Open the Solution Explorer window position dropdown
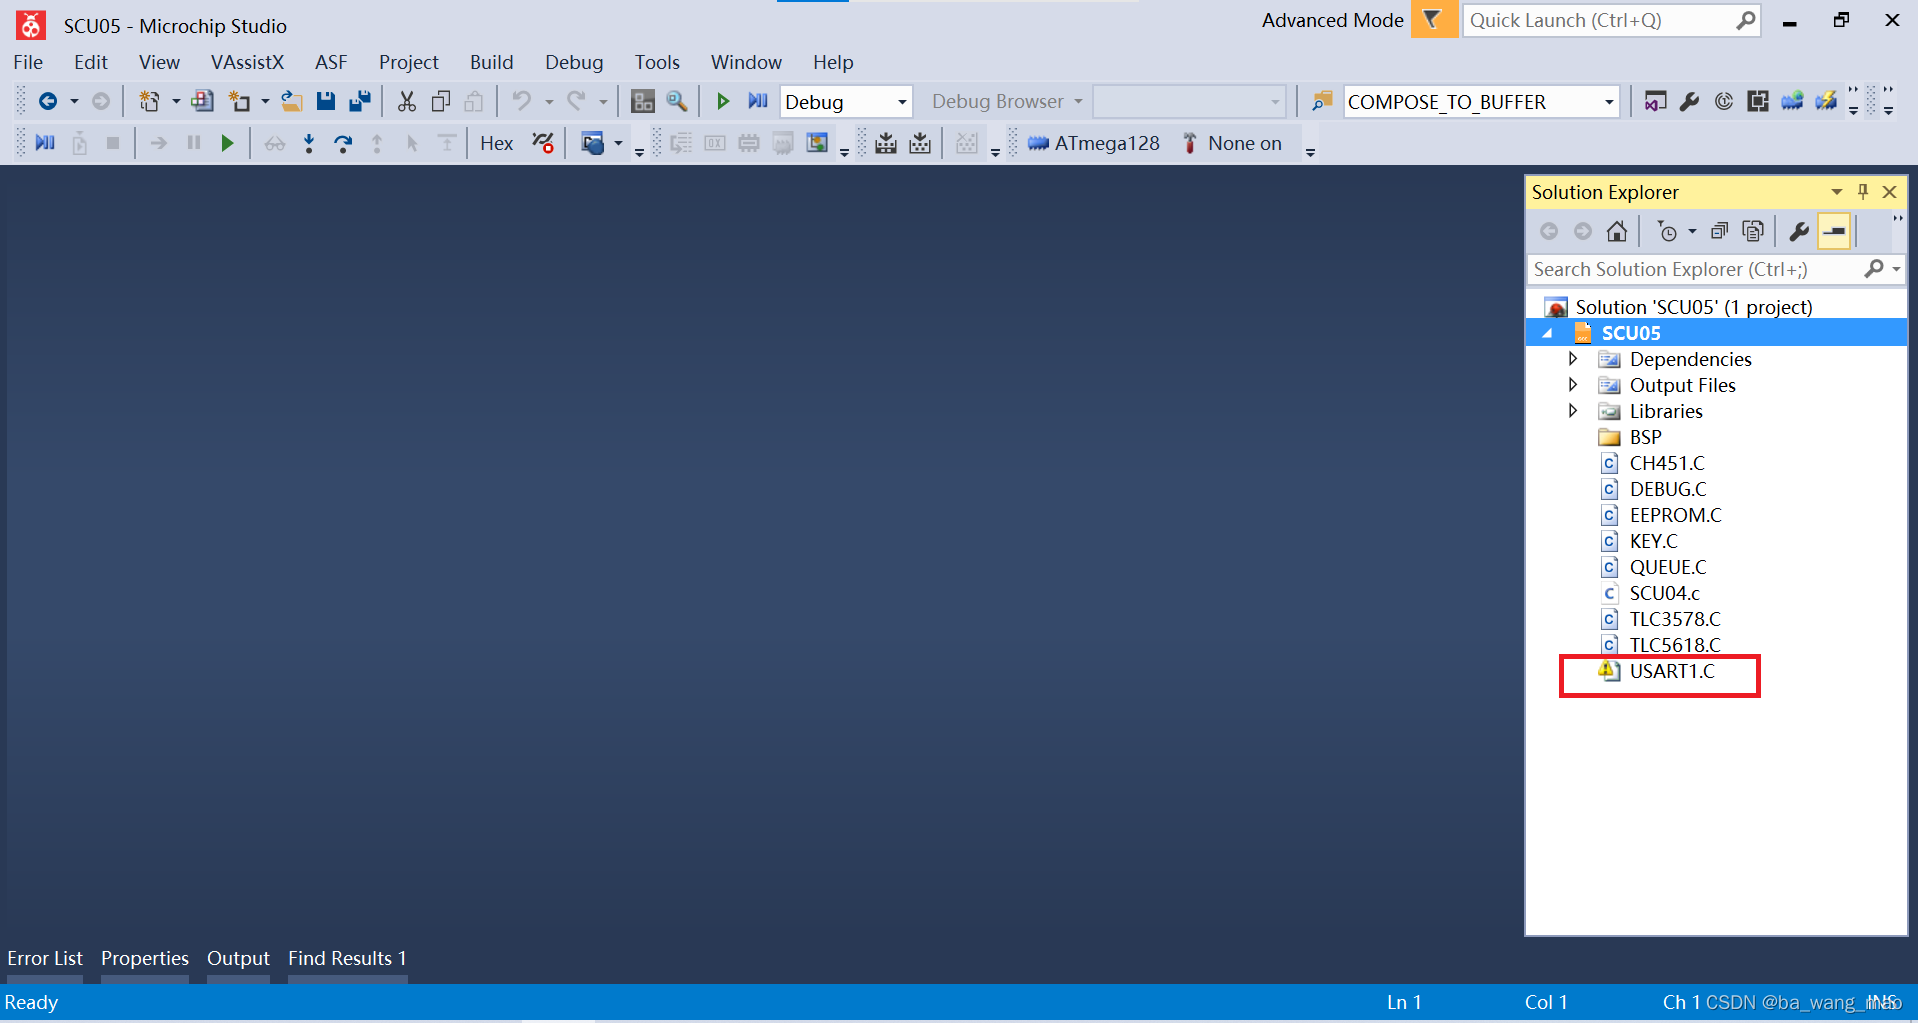The image size is (1918, 1023). (1837, 191)
